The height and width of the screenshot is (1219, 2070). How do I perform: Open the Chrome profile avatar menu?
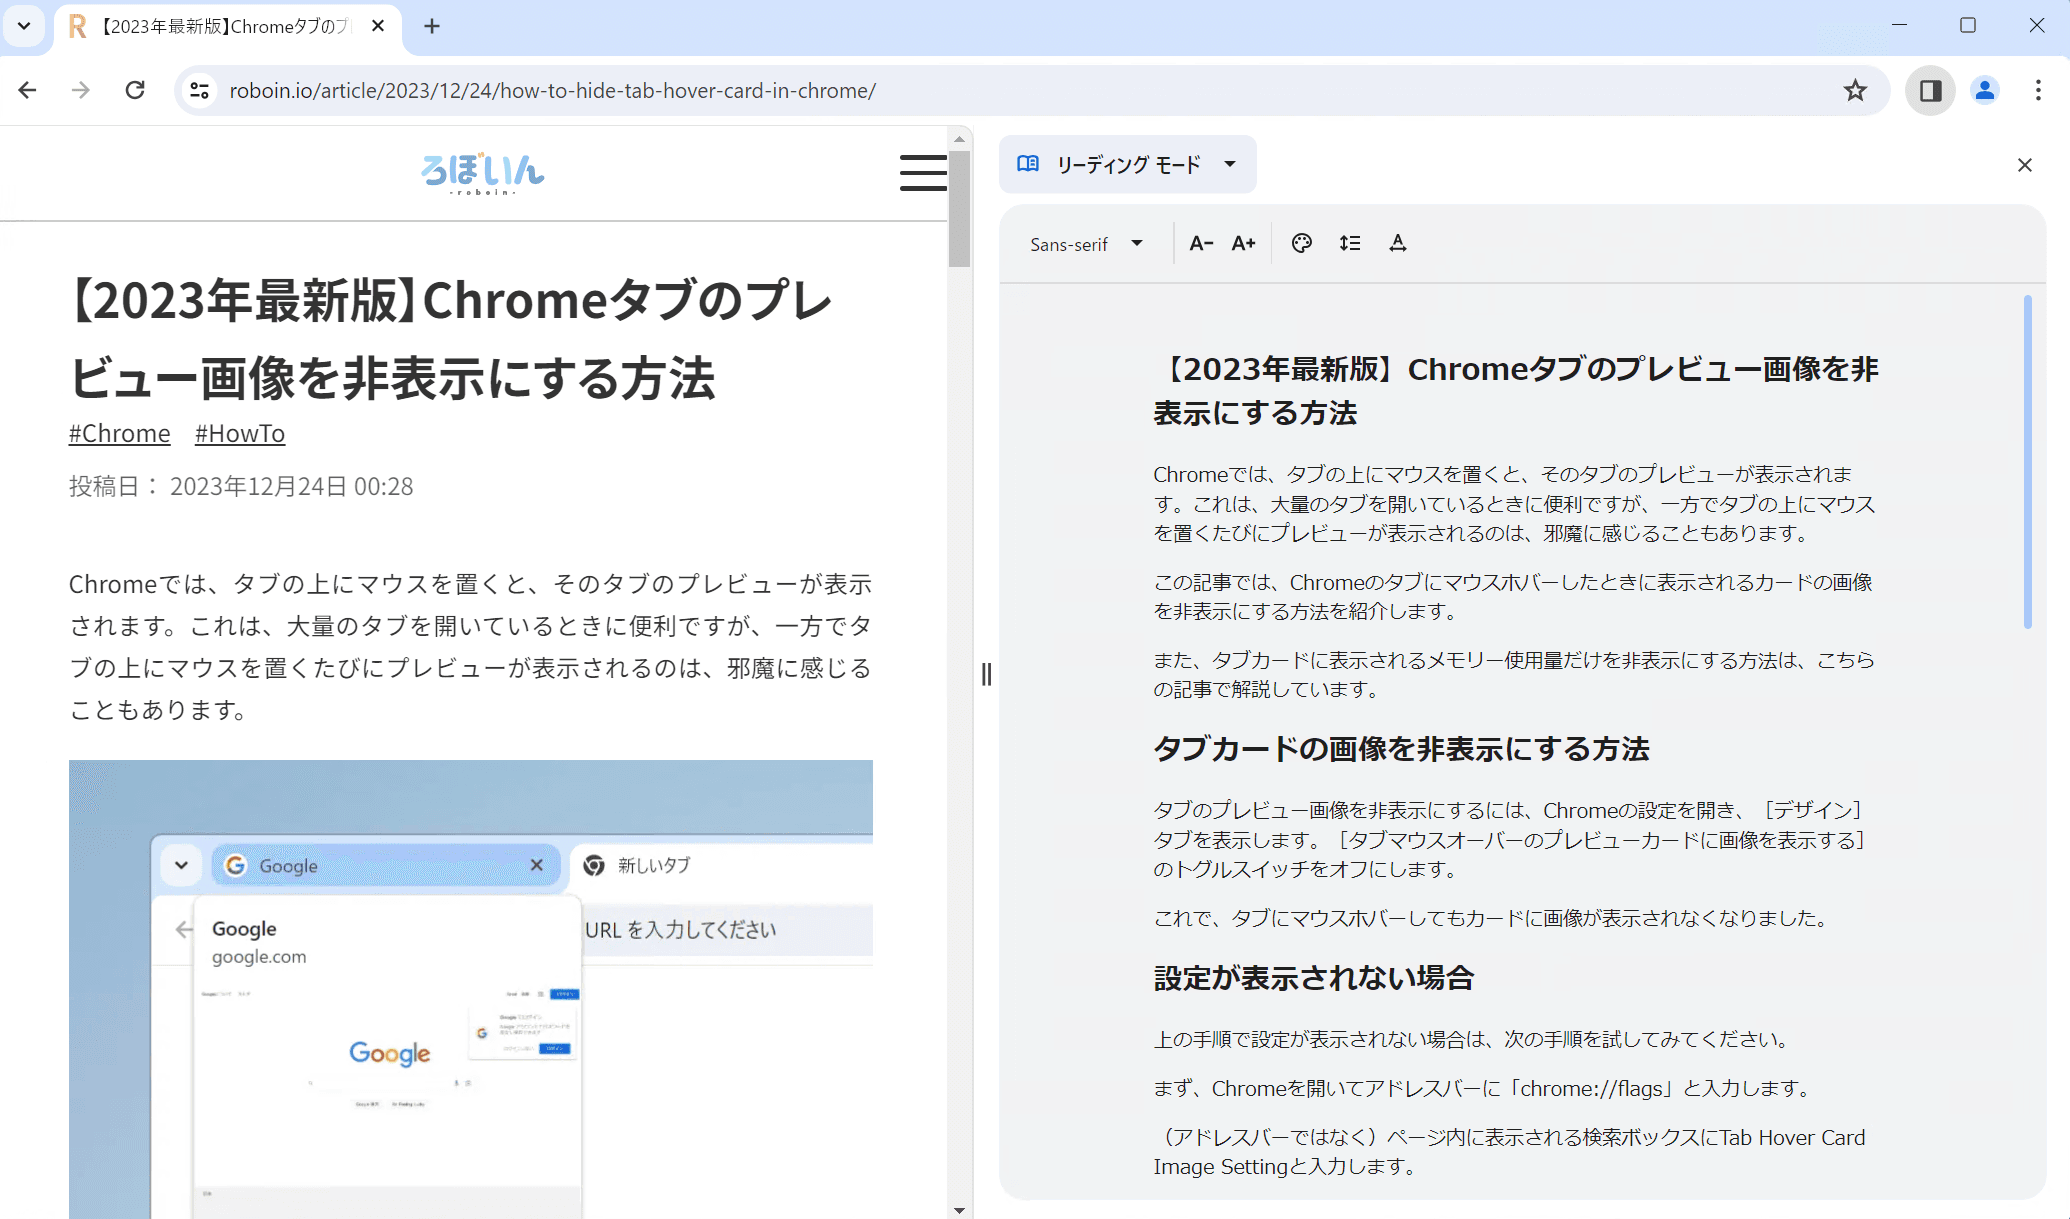[1984, 90]
